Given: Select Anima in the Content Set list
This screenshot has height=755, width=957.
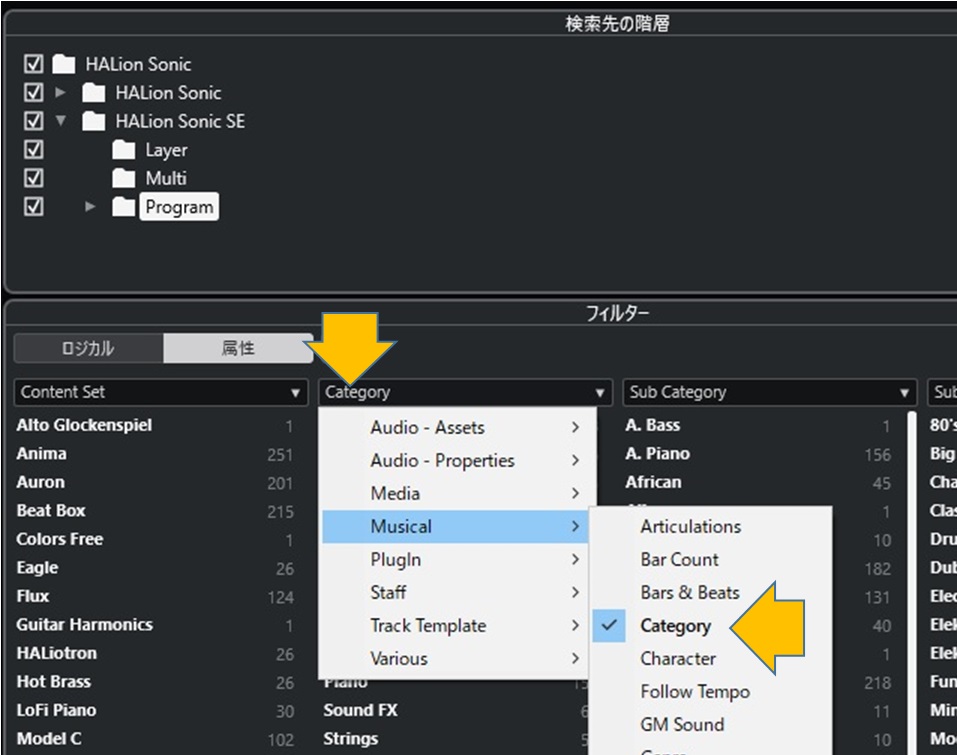Looking at the screenshot, I should coord(42,453).
